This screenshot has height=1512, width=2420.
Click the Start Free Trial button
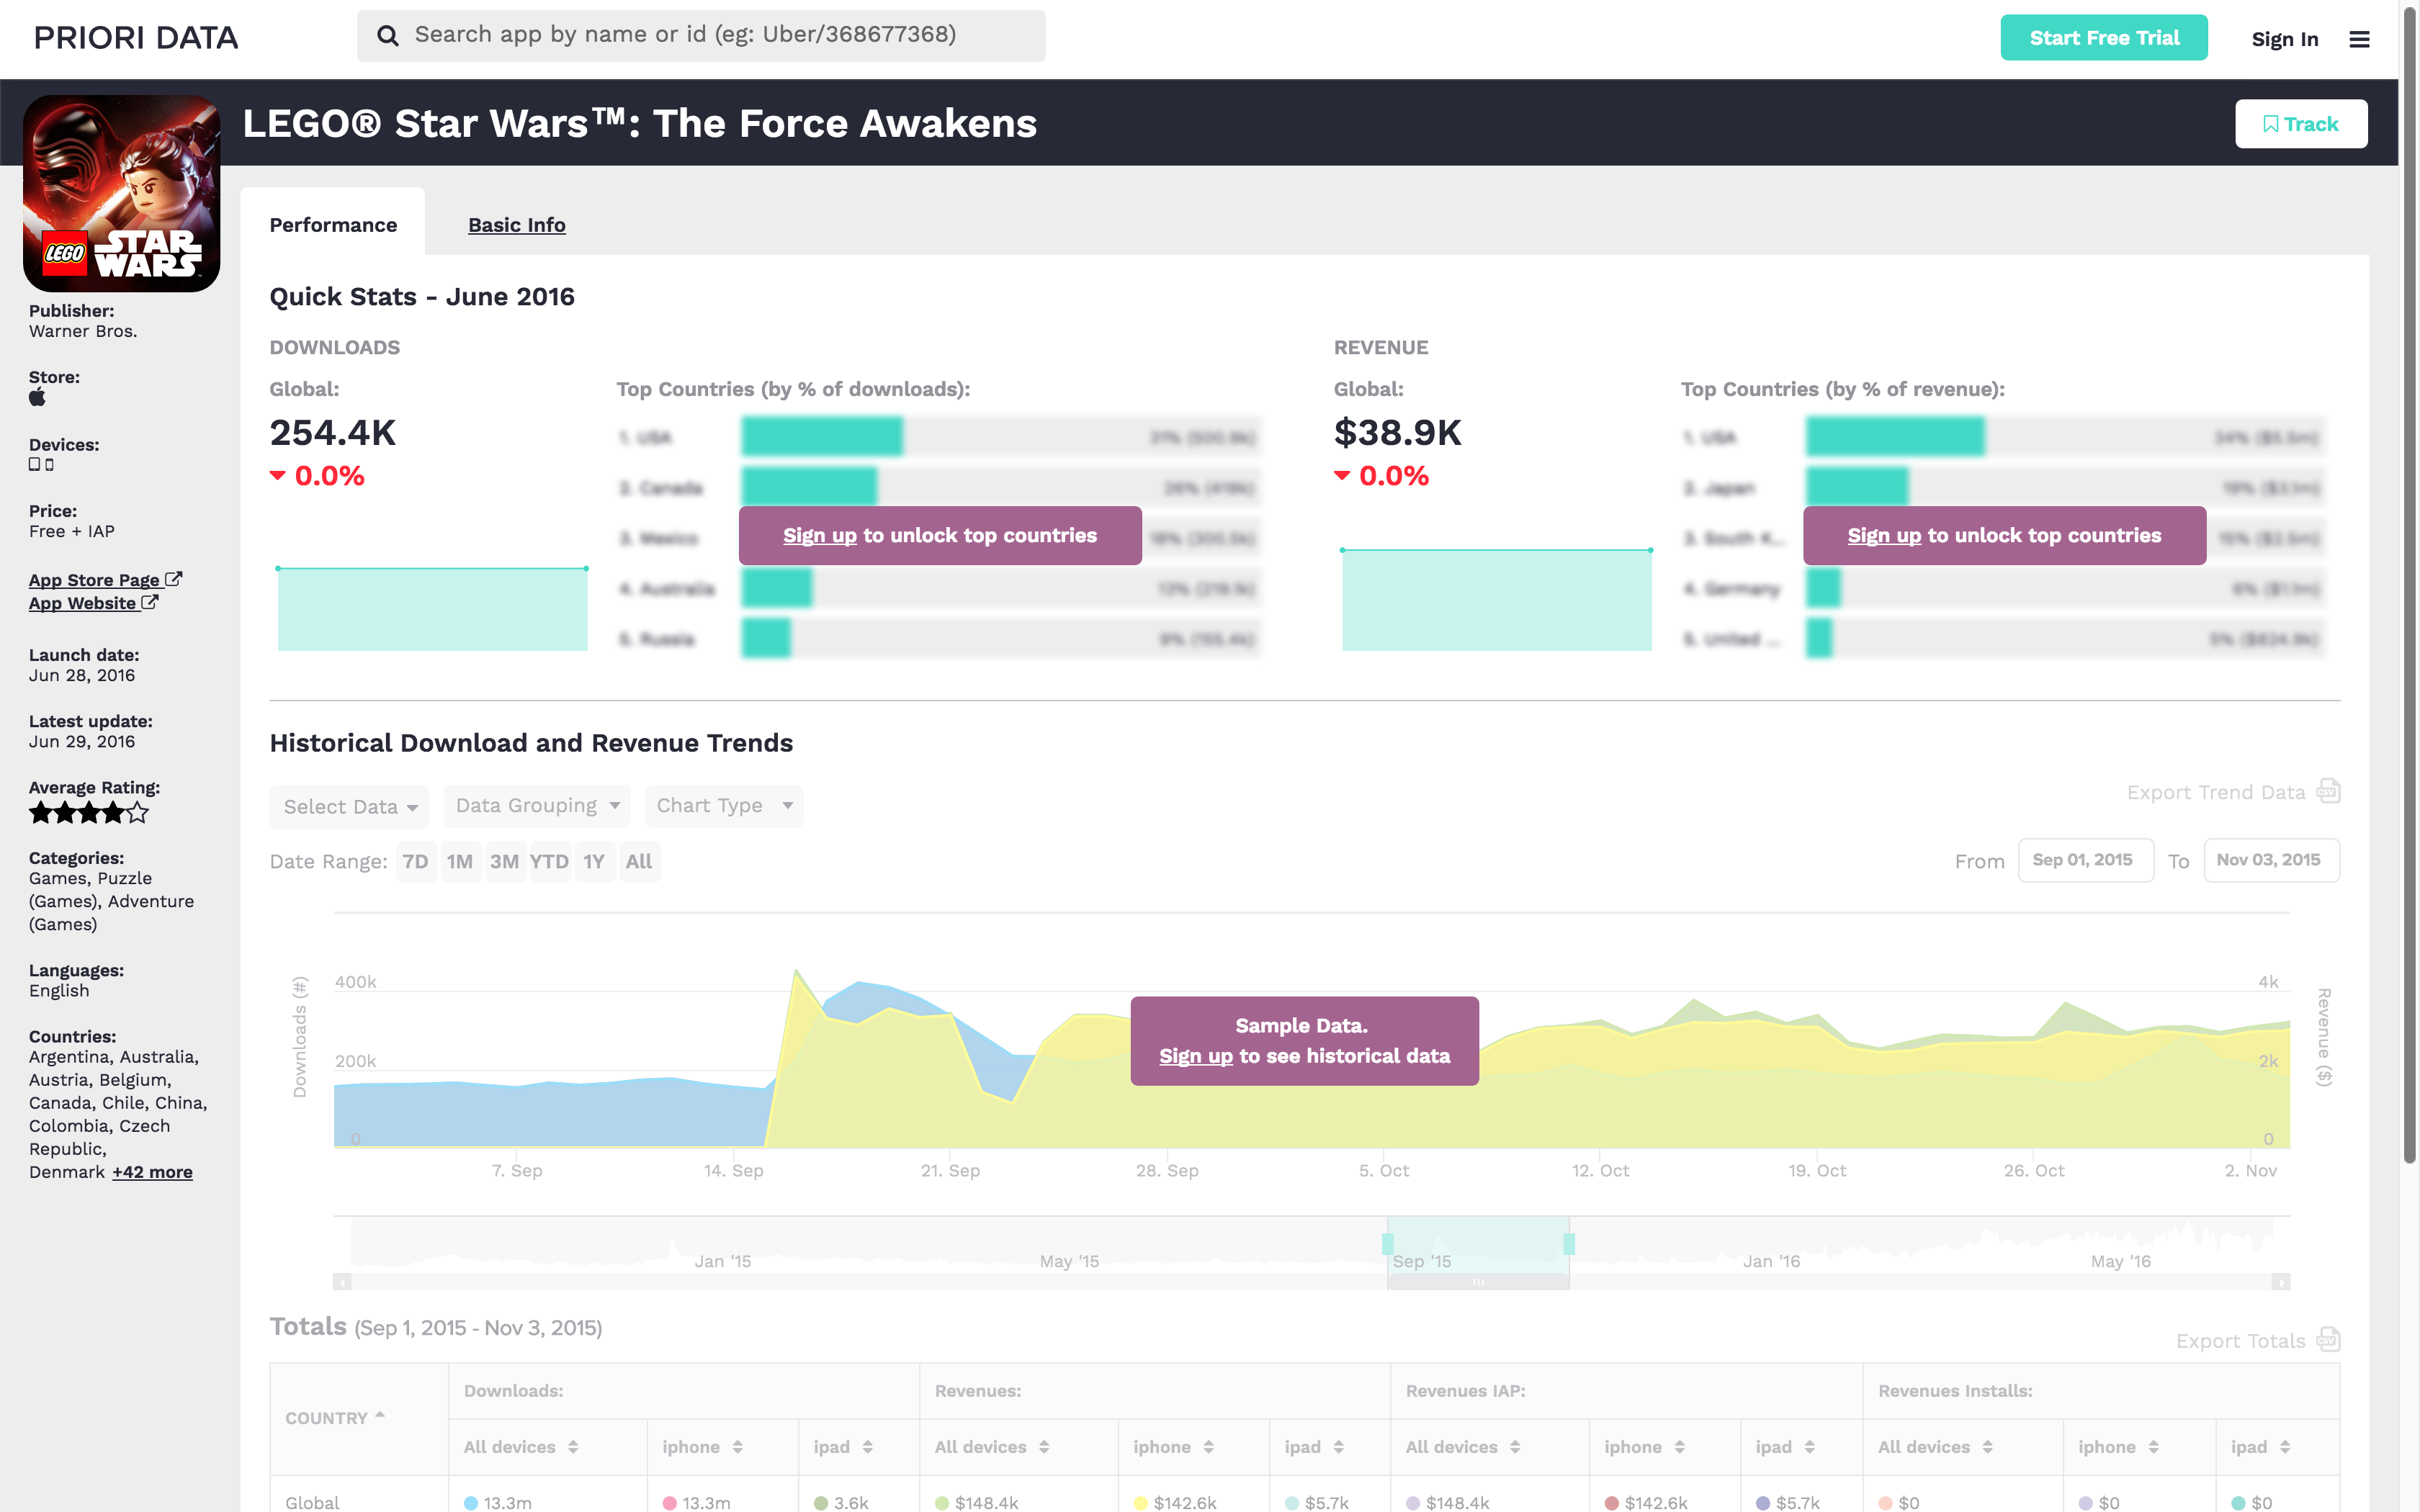[2103, 38]
